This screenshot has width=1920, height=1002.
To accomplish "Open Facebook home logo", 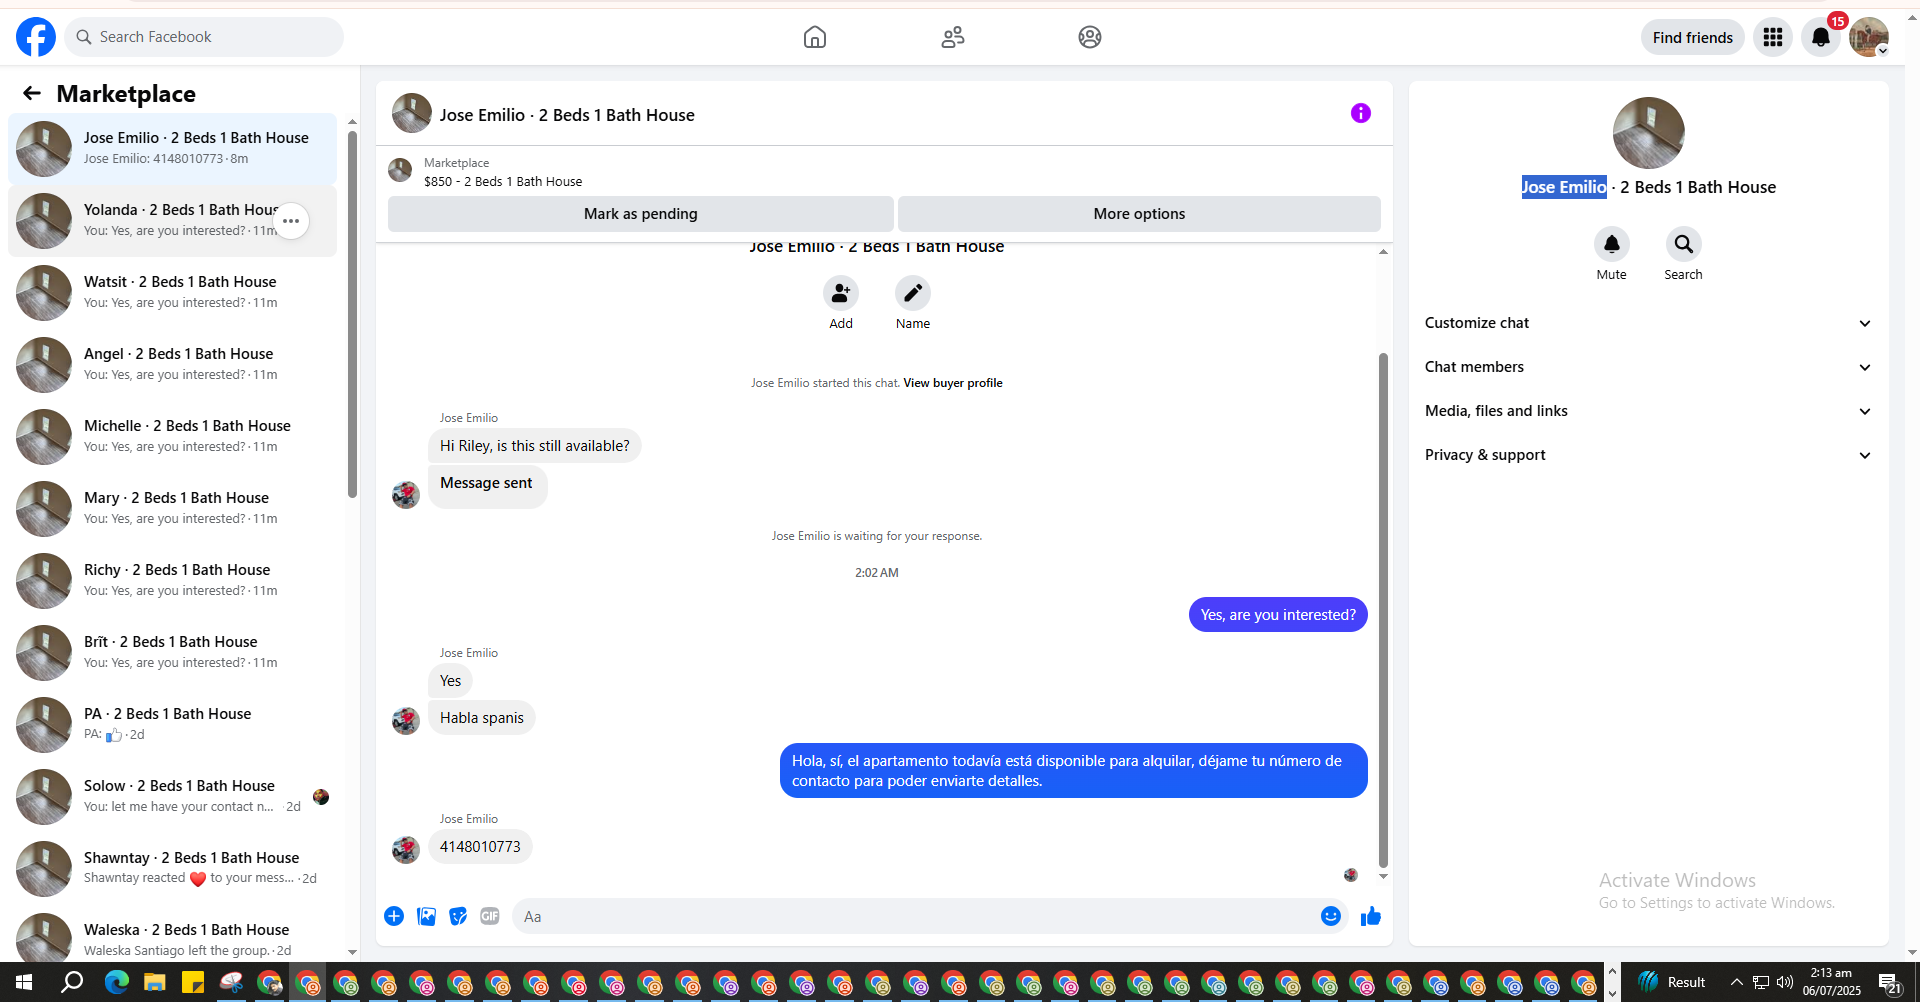I will [x=36, y=37].
